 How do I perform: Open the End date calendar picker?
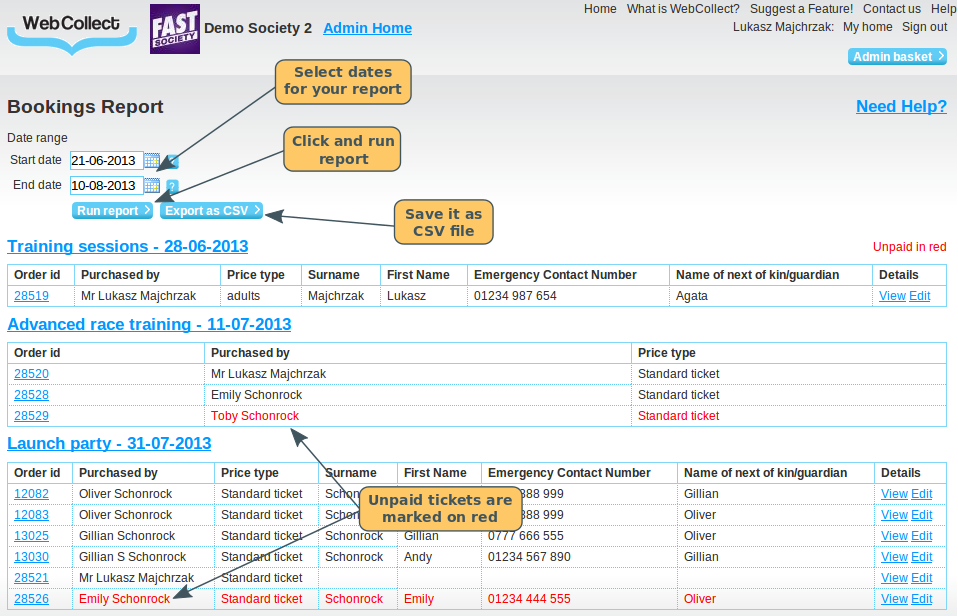click(152, 186)
